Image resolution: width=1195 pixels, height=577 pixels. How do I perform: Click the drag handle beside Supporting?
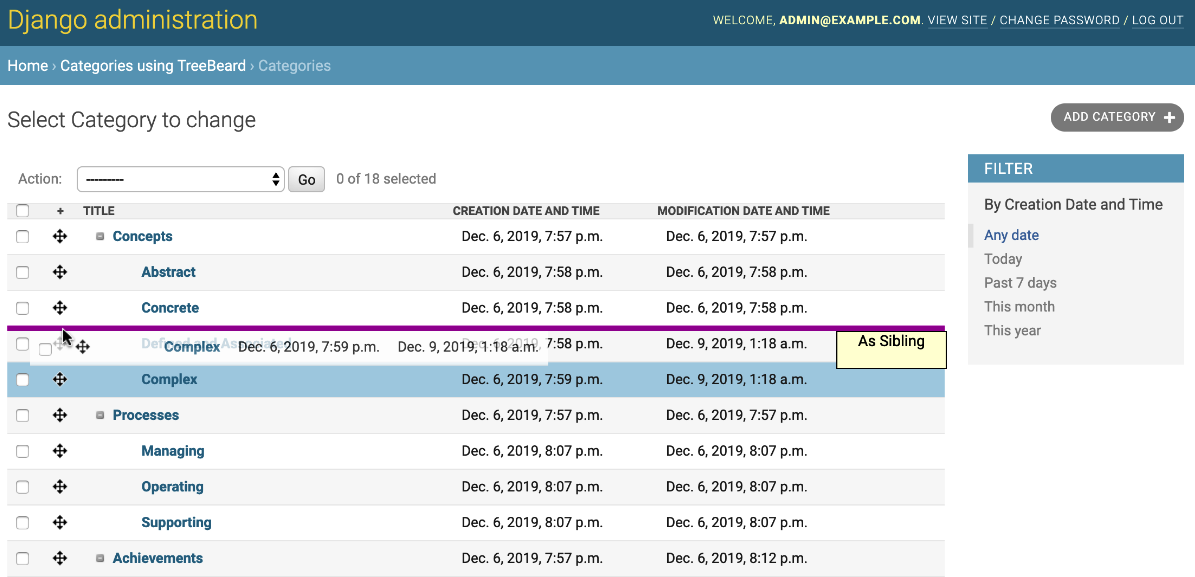(x=60, y=522)
